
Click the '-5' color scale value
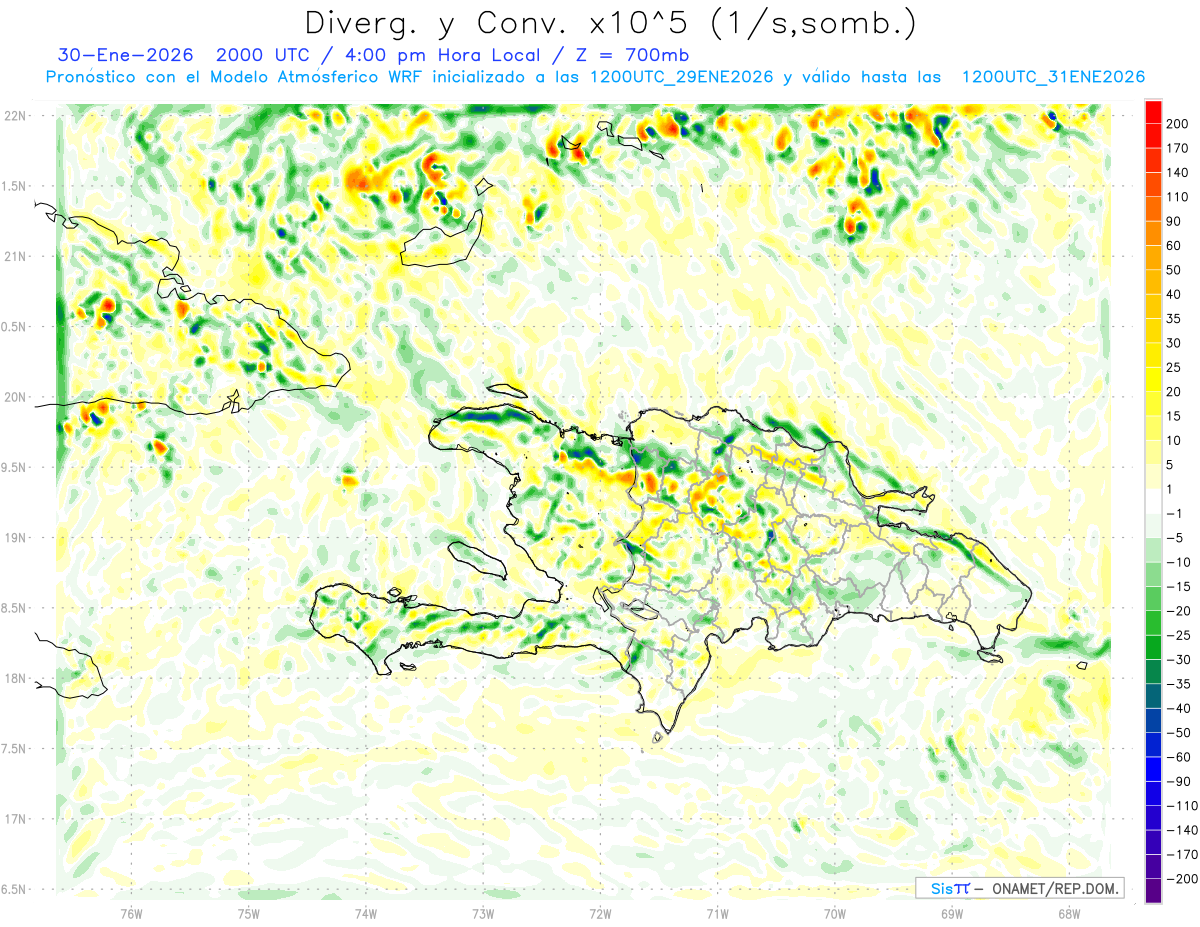(1174, 538)
